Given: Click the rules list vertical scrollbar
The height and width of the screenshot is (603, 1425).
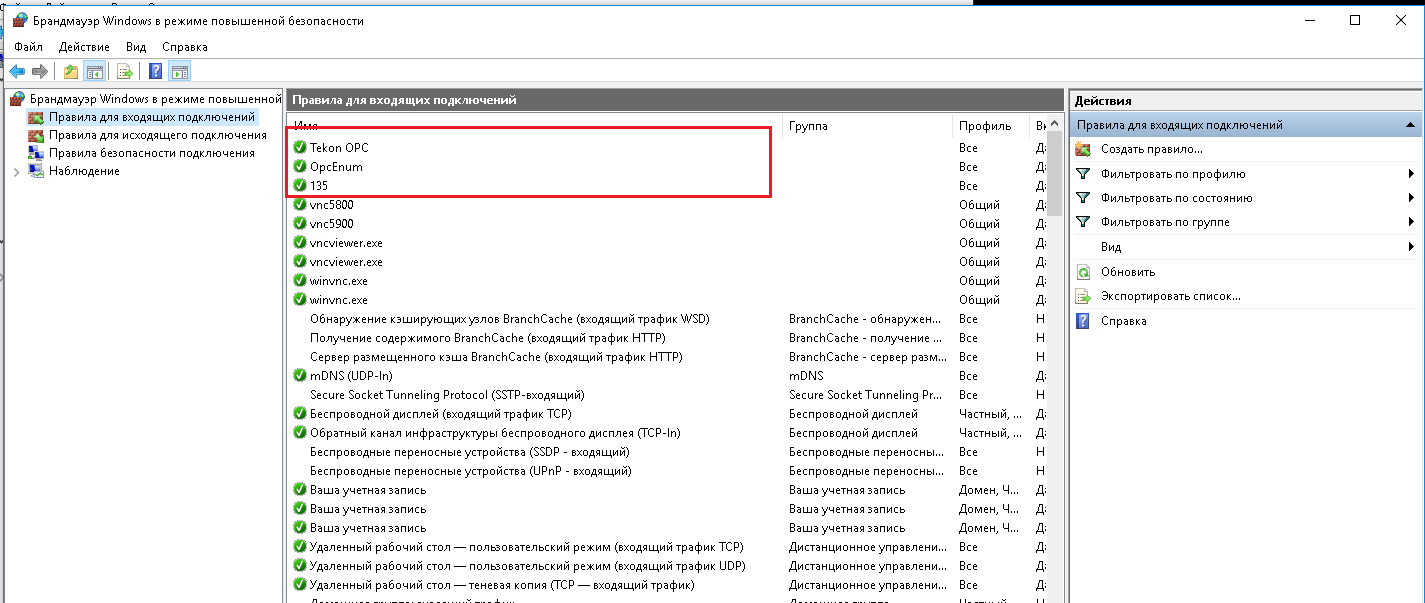Looking at the screenshot, I should (x=1054, y=400).
